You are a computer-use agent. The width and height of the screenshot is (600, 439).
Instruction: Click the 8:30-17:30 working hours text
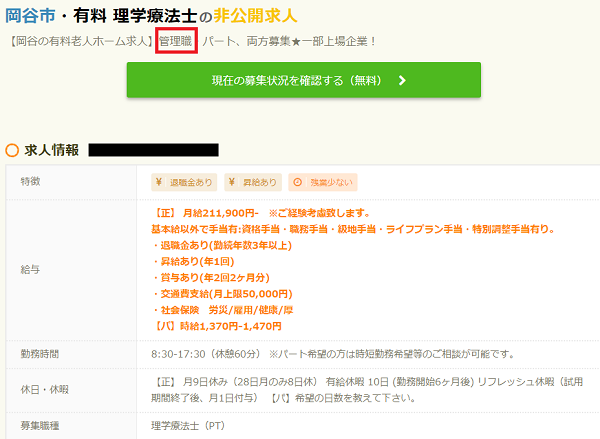332,354
